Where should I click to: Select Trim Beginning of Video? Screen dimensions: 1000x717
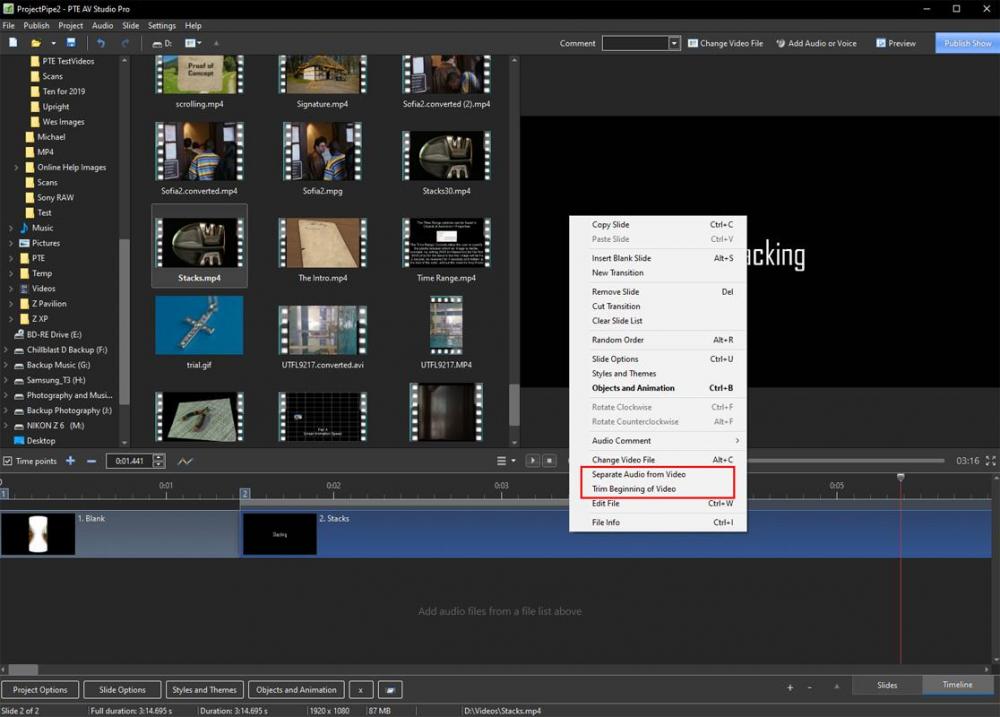coord(633,489)
